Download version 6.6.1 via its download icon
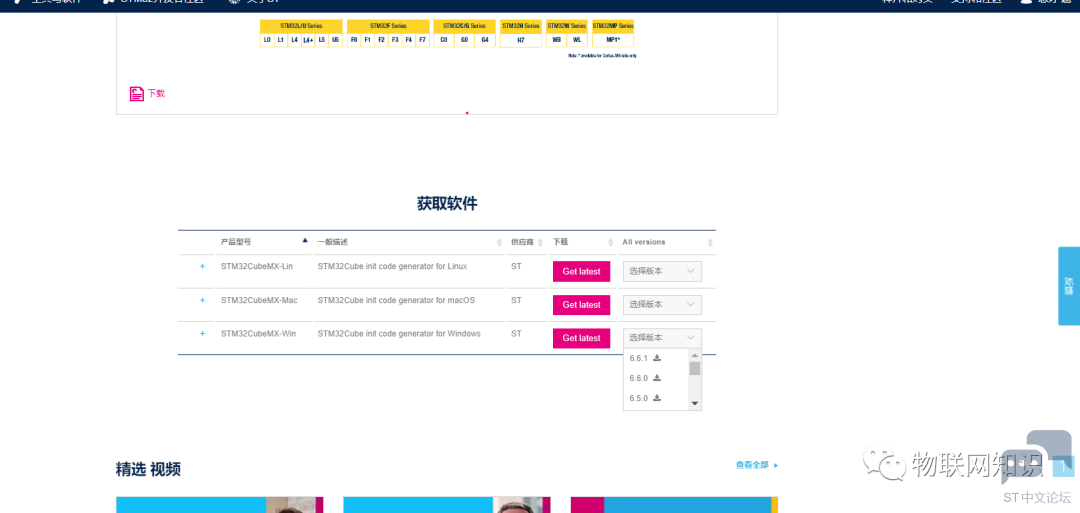This screenshot has height=513, width=1080. [x=657, y=358]
